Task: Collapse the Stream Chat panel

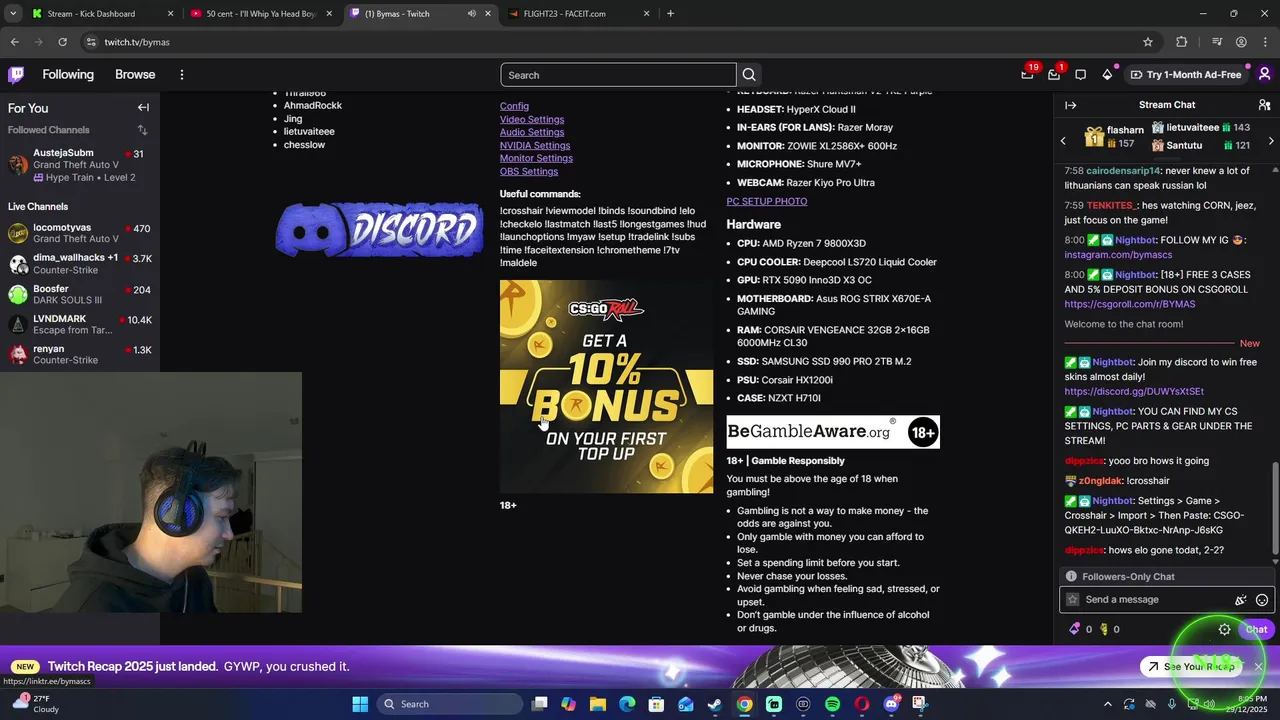Action: (x=1070, y=105)
